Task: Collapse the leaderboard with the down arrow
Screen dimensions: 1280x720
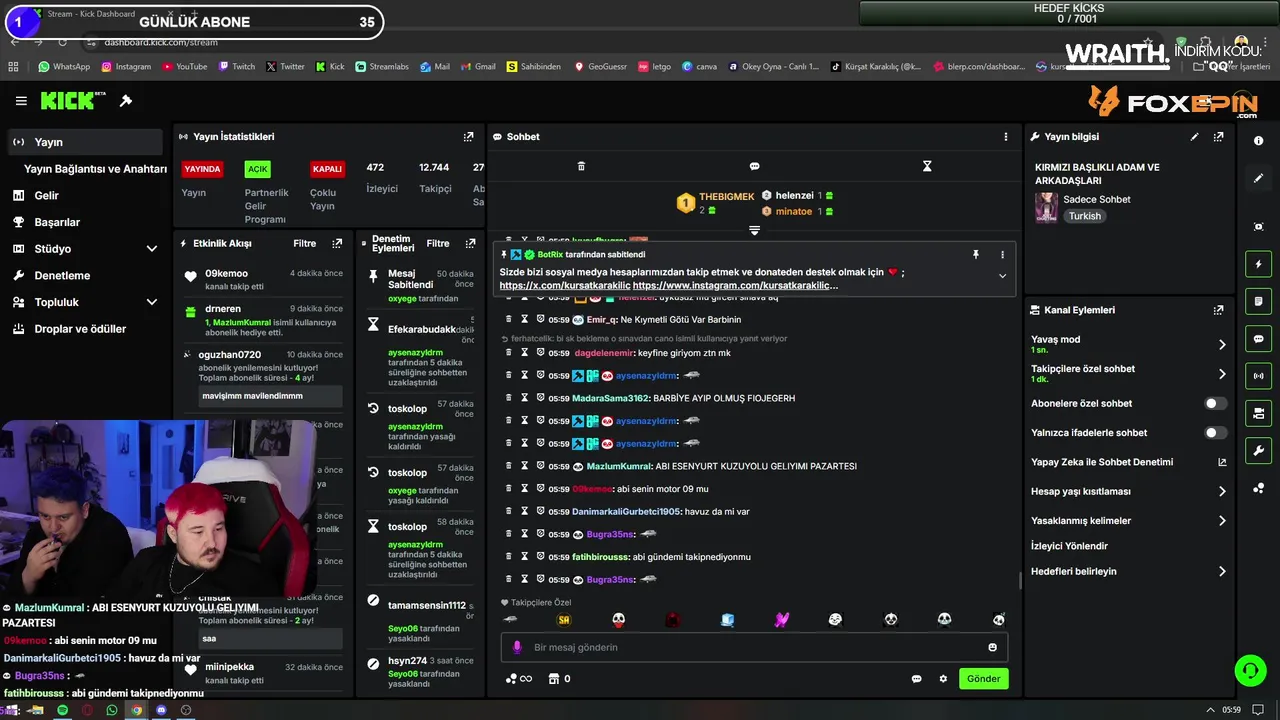Action: click(754, 230)
